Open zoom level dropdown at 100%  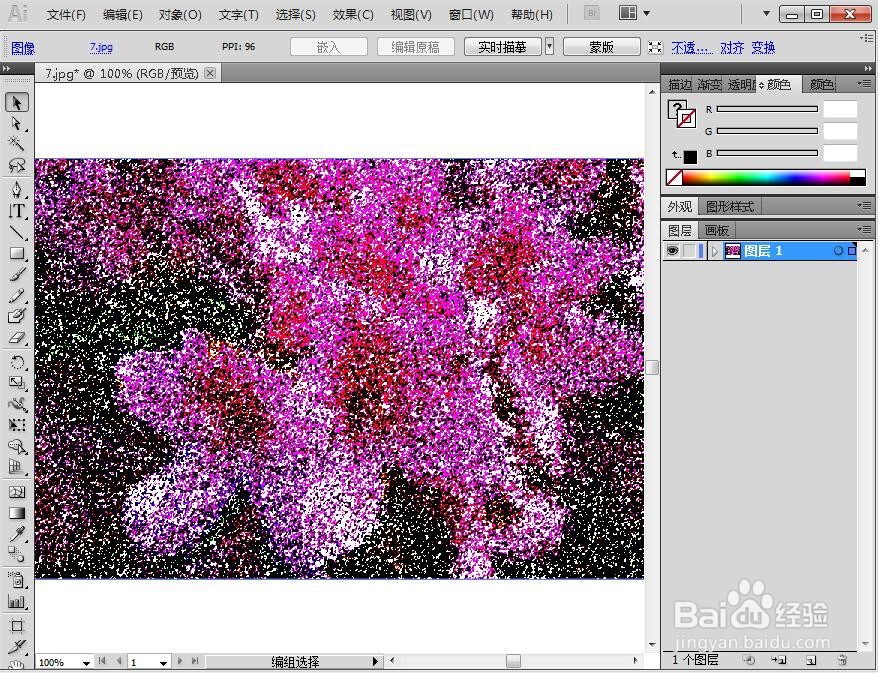pyautogui.click(x=86, y=662)
